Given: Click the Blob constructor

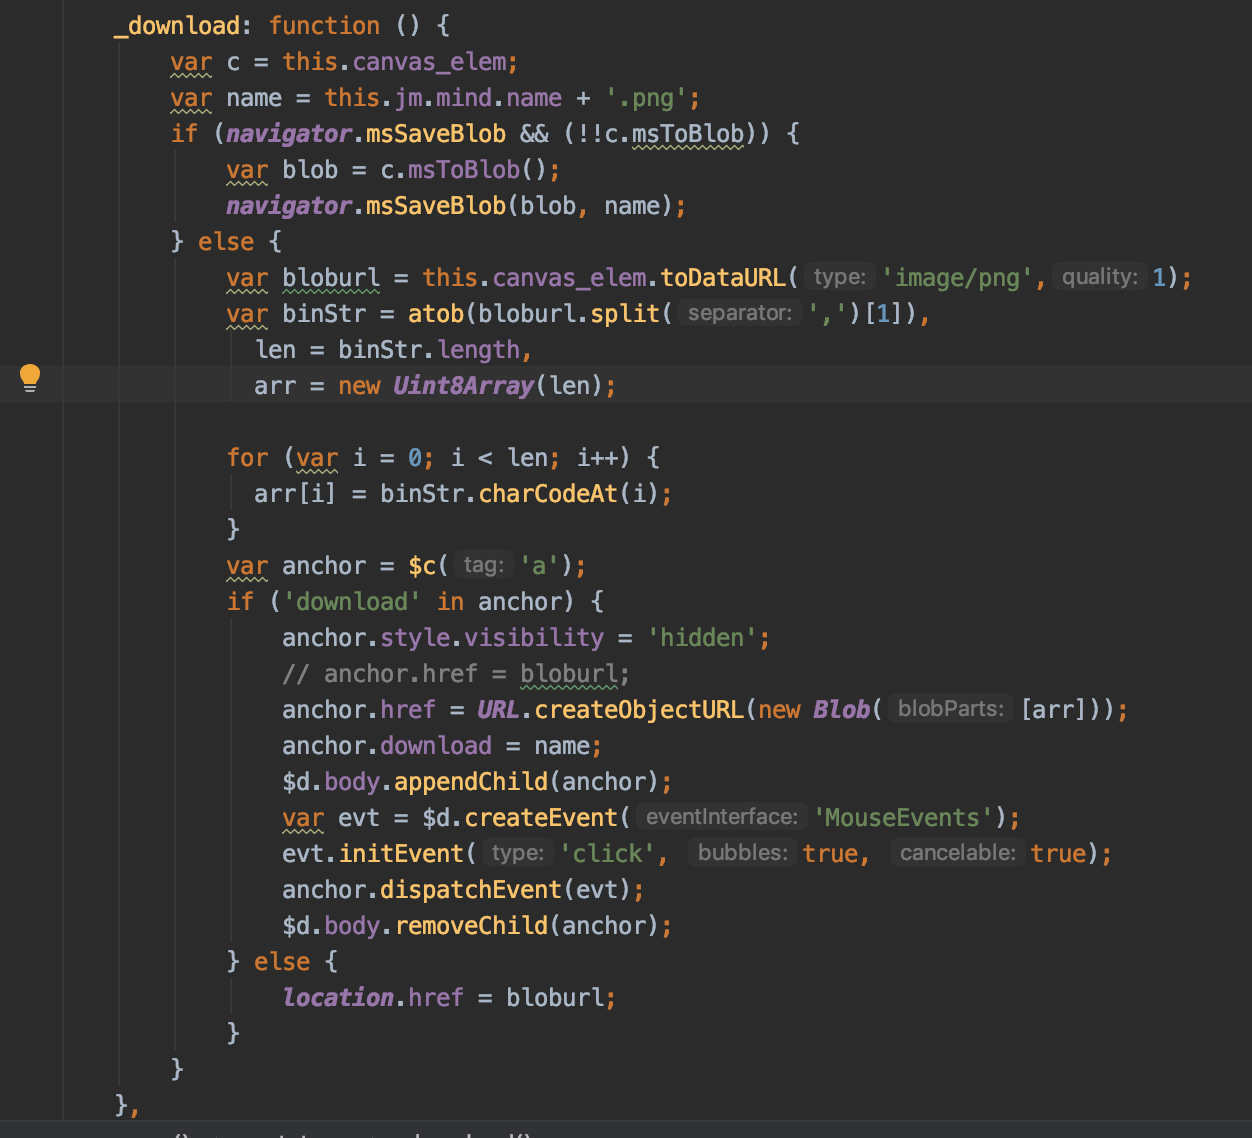Looking at the screenshot, I should coord(841,710).
